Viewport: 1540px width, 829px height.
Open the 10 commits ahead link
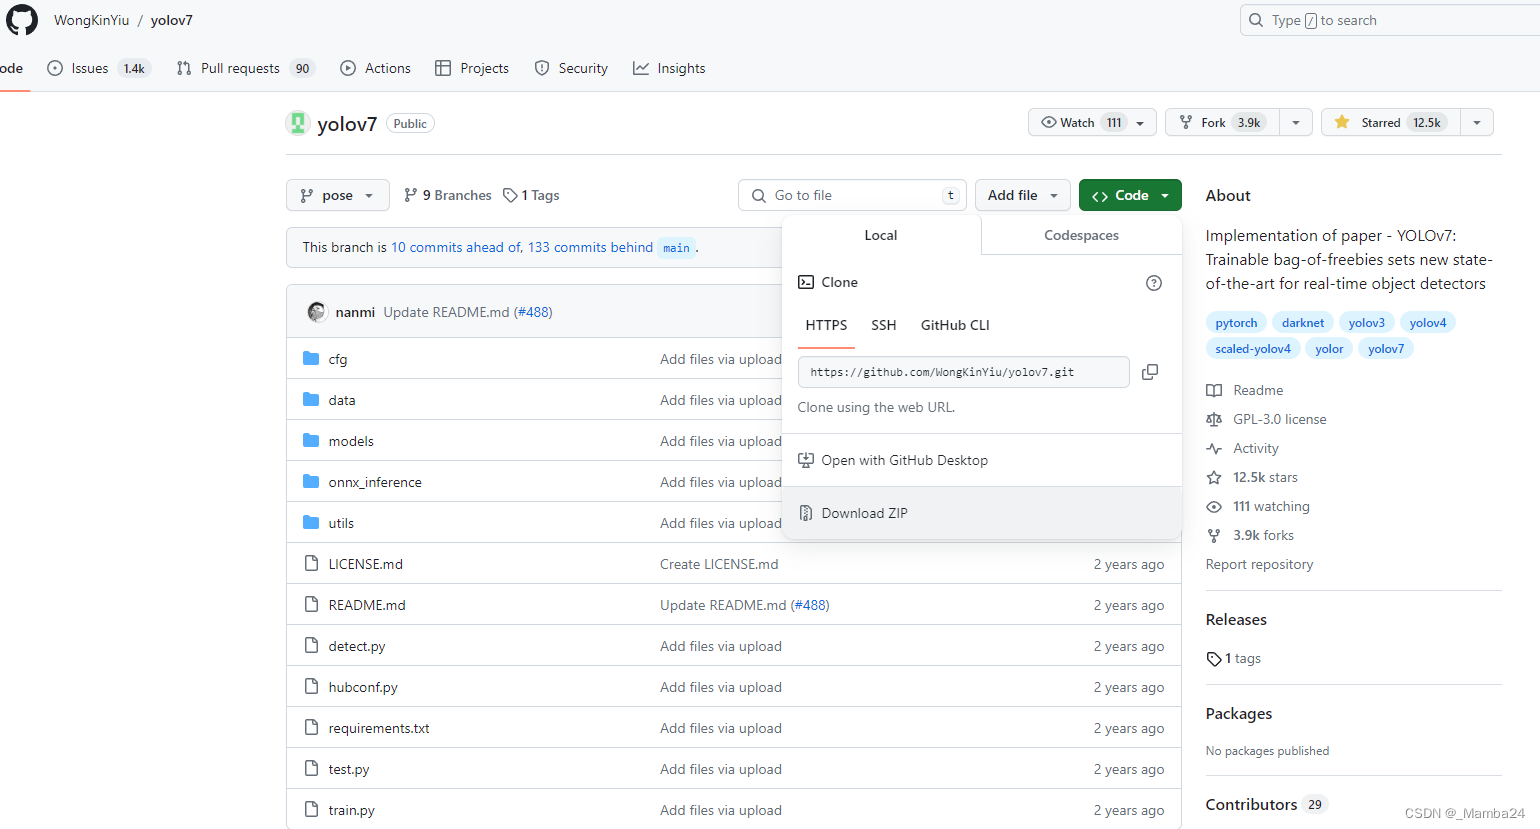click(455, 247)
